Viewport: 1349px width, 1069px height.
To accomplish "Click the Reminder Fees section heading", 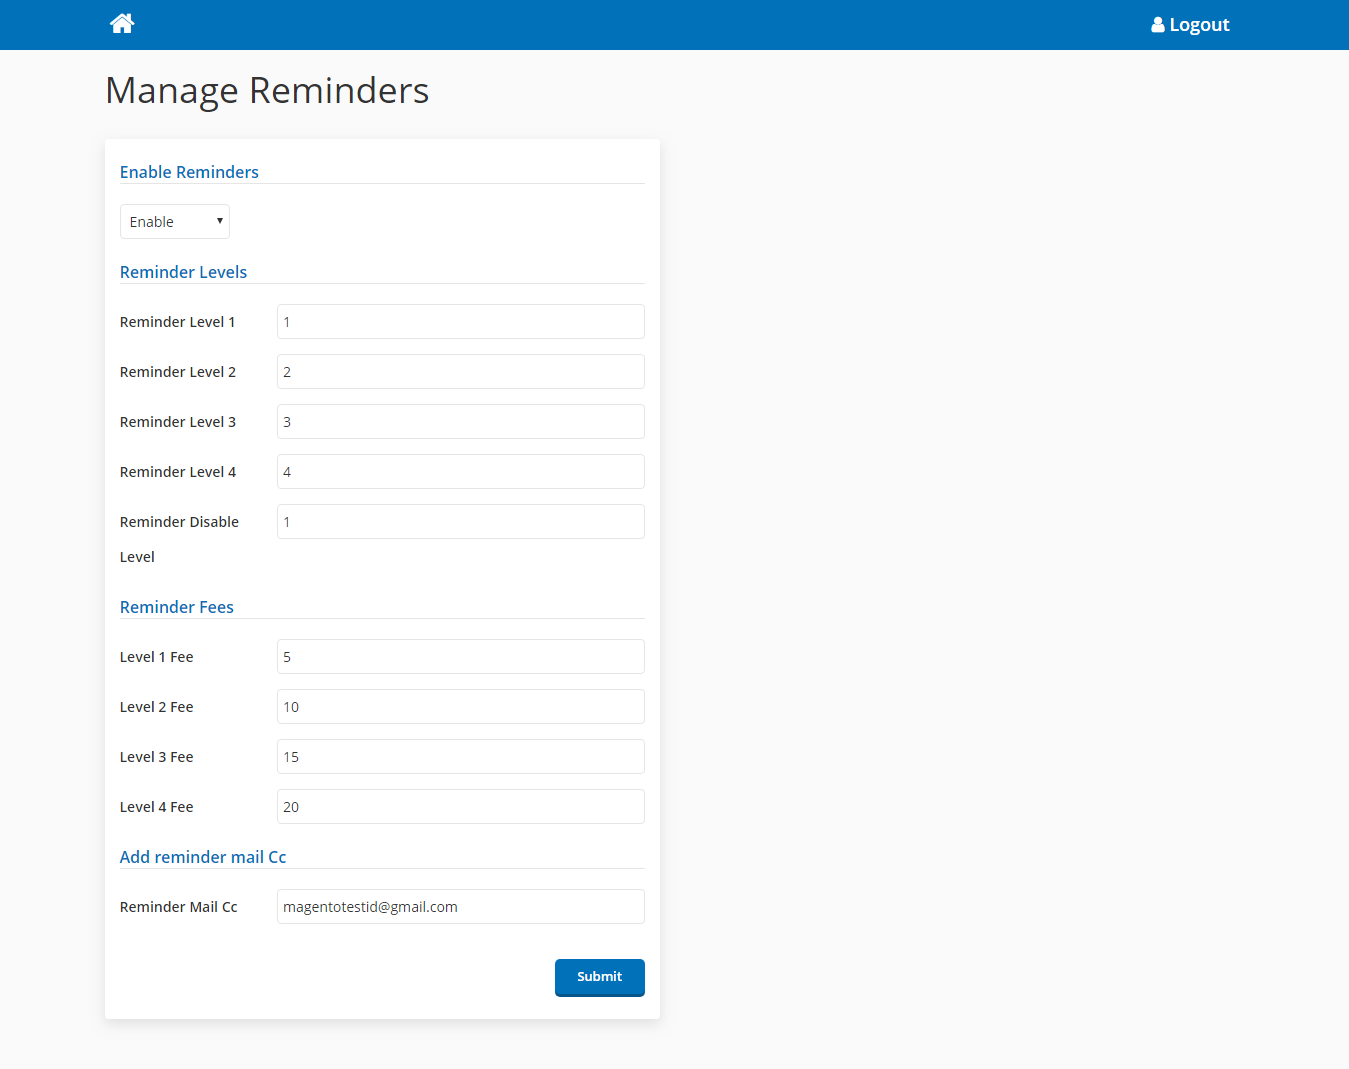I will pos(177,607).
